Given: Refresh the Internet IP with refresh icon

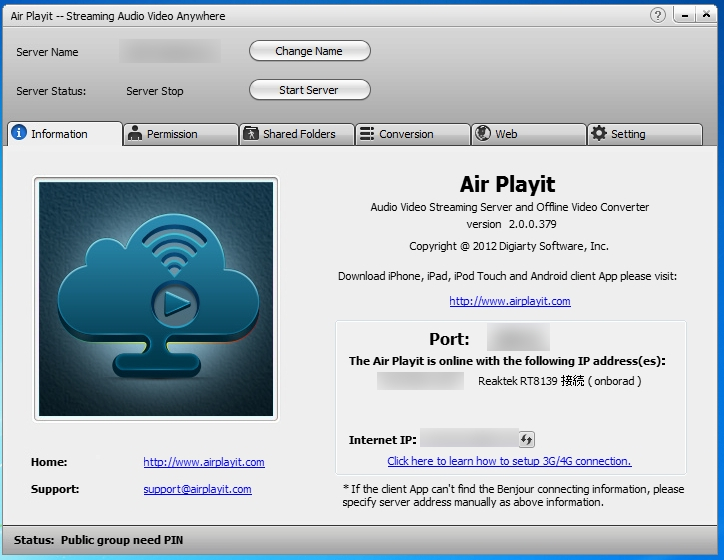Looking at the screenshot, I should [x=526, y=440].
